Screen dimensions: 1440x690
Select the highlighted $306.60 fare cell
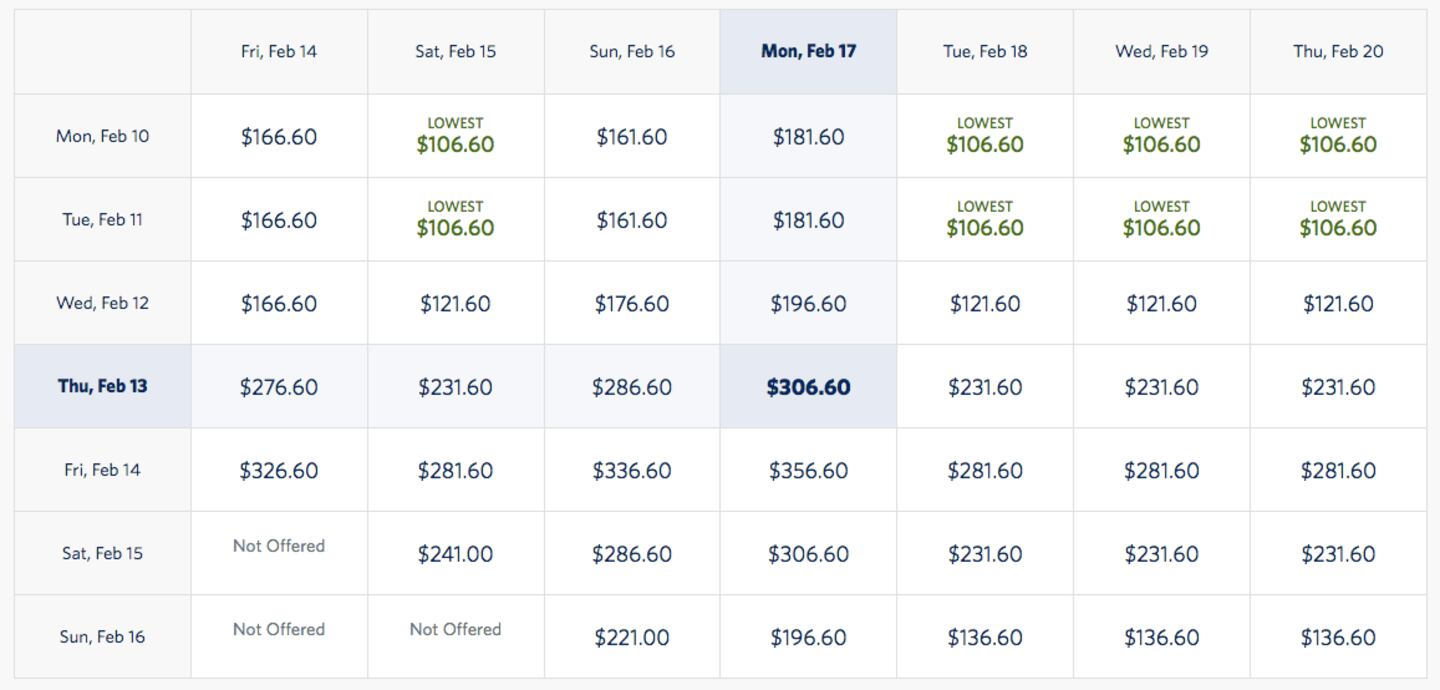click(808, 387)
